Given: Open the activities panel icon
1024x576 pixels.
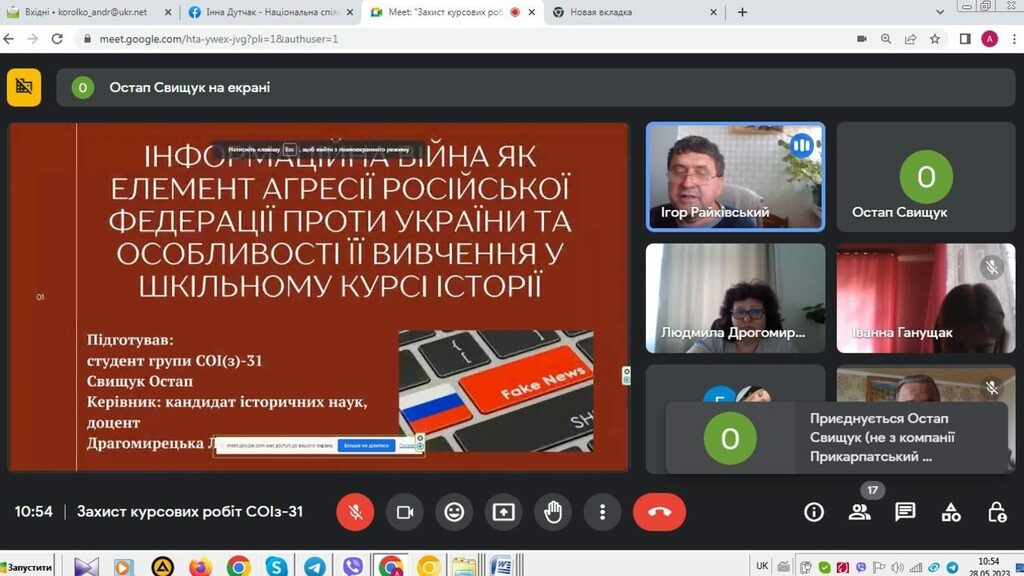Looking at the screenshot, I should [x=951, y=512].
